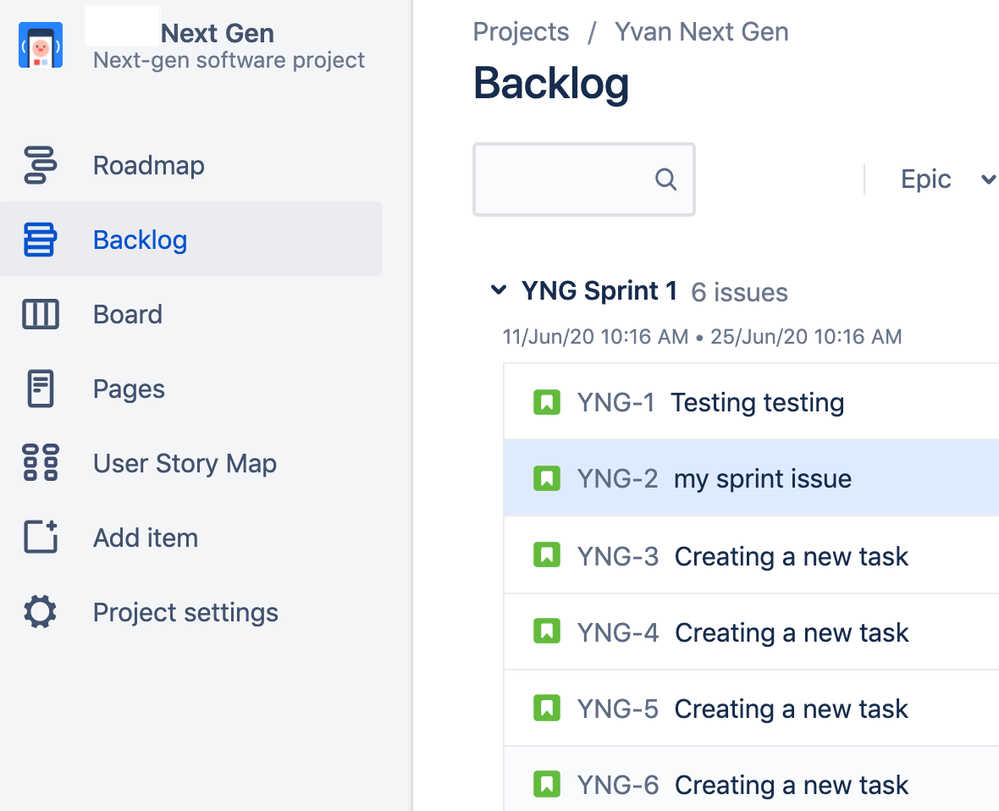The width and height of the screenshot is (999, 811).
Task: Select the Backlog stacked-lines icon
Action: click(x=40, y=240)
